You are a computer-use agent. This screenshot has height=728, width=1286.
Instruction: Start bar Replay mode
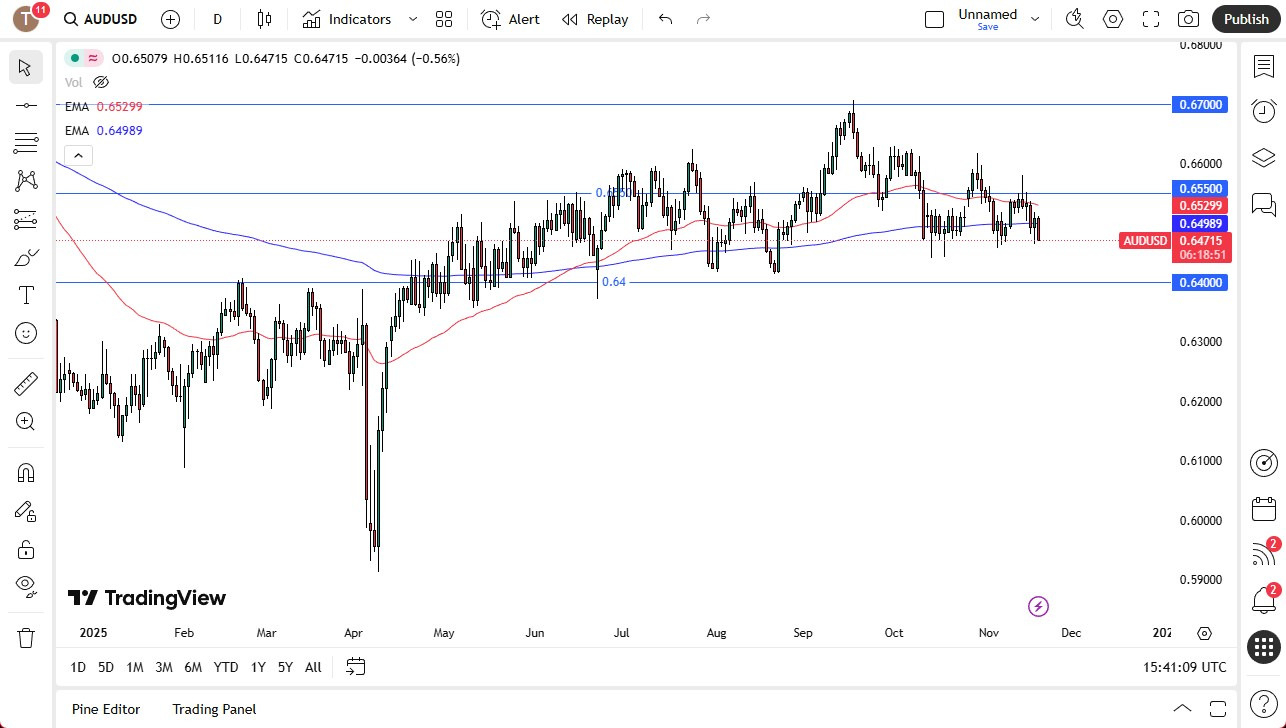[594, 19]
